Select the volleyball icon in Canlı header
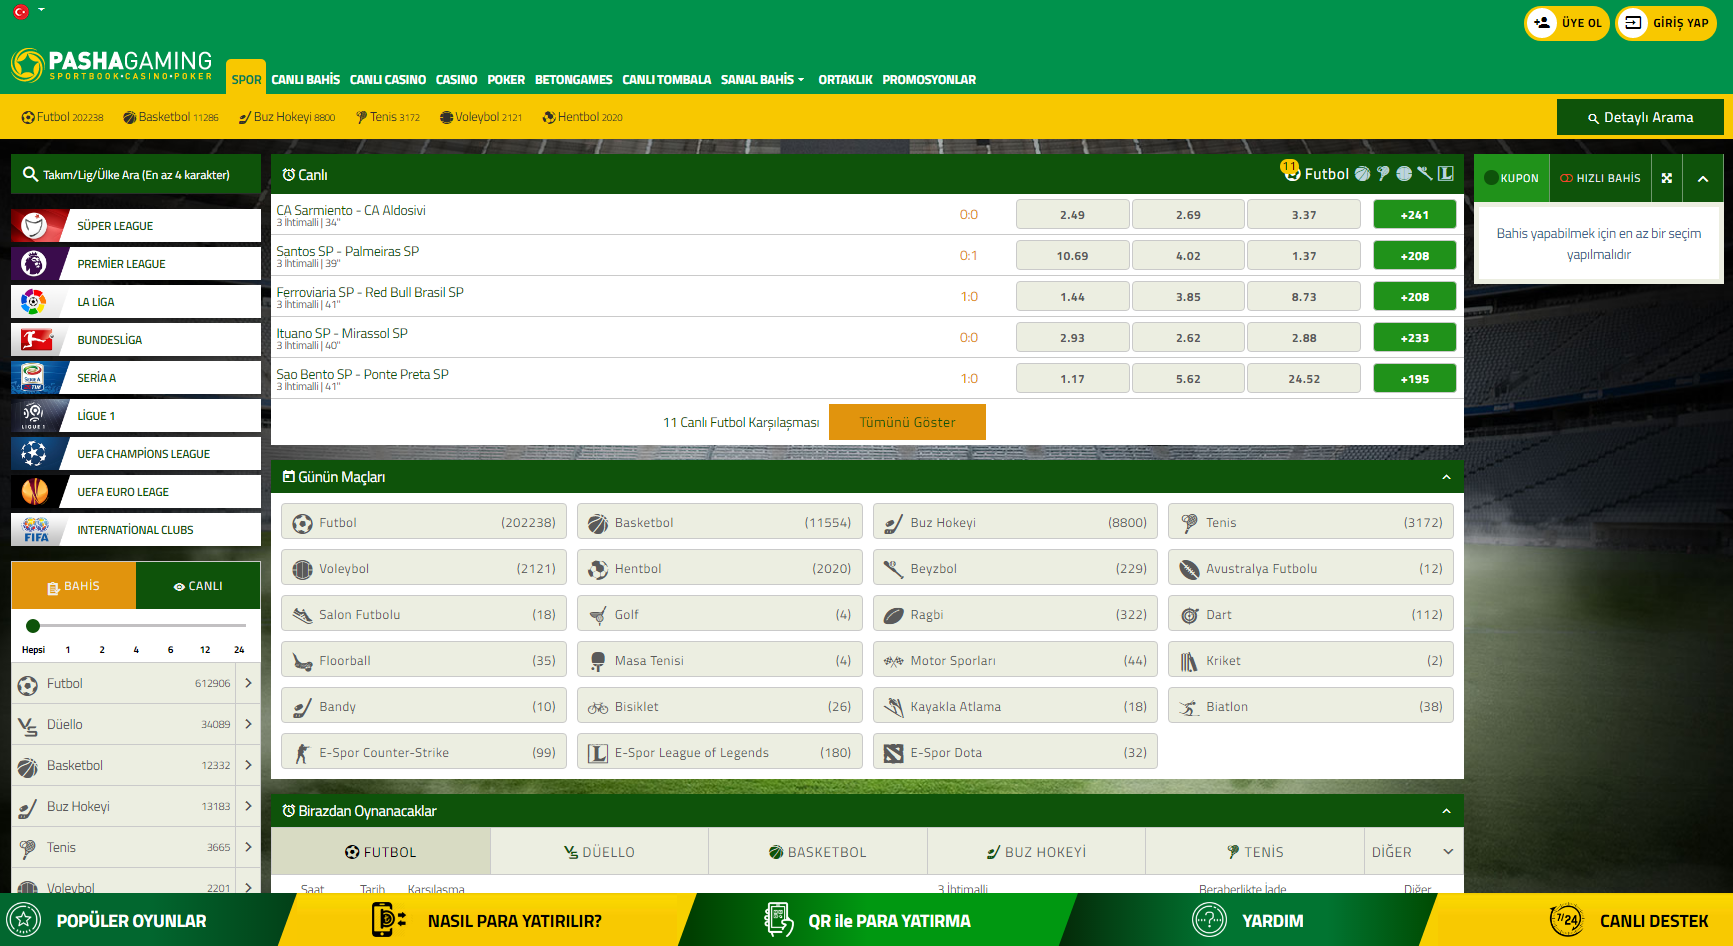This screenshot has height=946, width=1733. [x=1404, y=174]
